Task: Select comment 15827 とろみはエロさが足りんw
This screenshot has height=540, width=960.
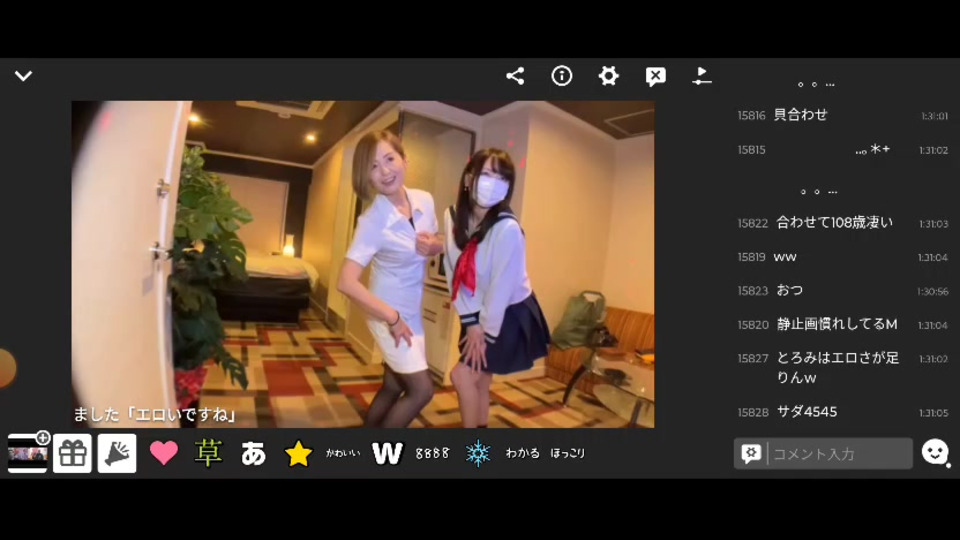Action: pyautogui.click(x=842, y=367)
